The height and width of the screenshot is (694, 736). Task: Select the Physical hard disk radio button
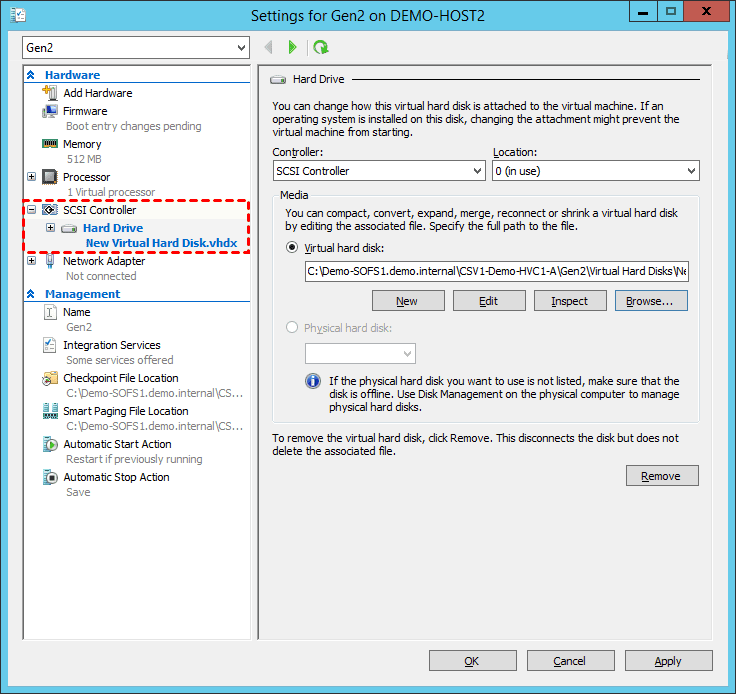pos(292,327)
